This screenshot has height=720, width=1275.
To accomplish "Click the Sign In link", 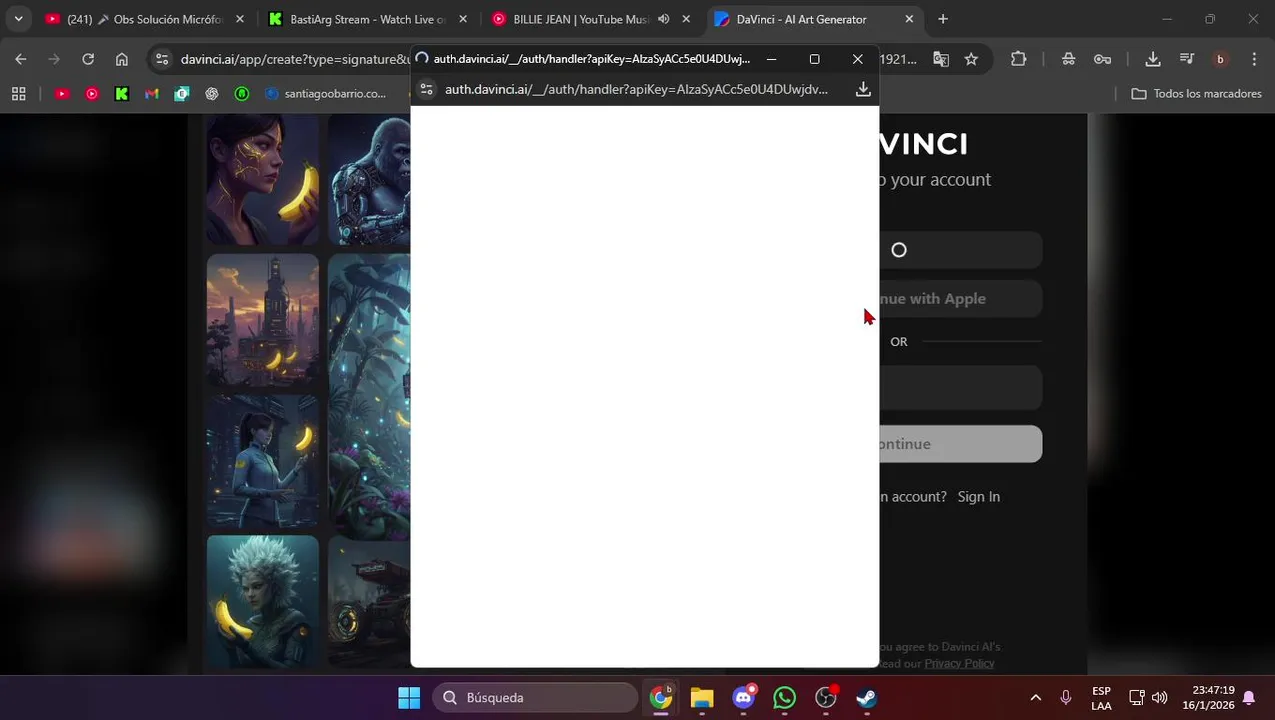I will click(978, 497).
